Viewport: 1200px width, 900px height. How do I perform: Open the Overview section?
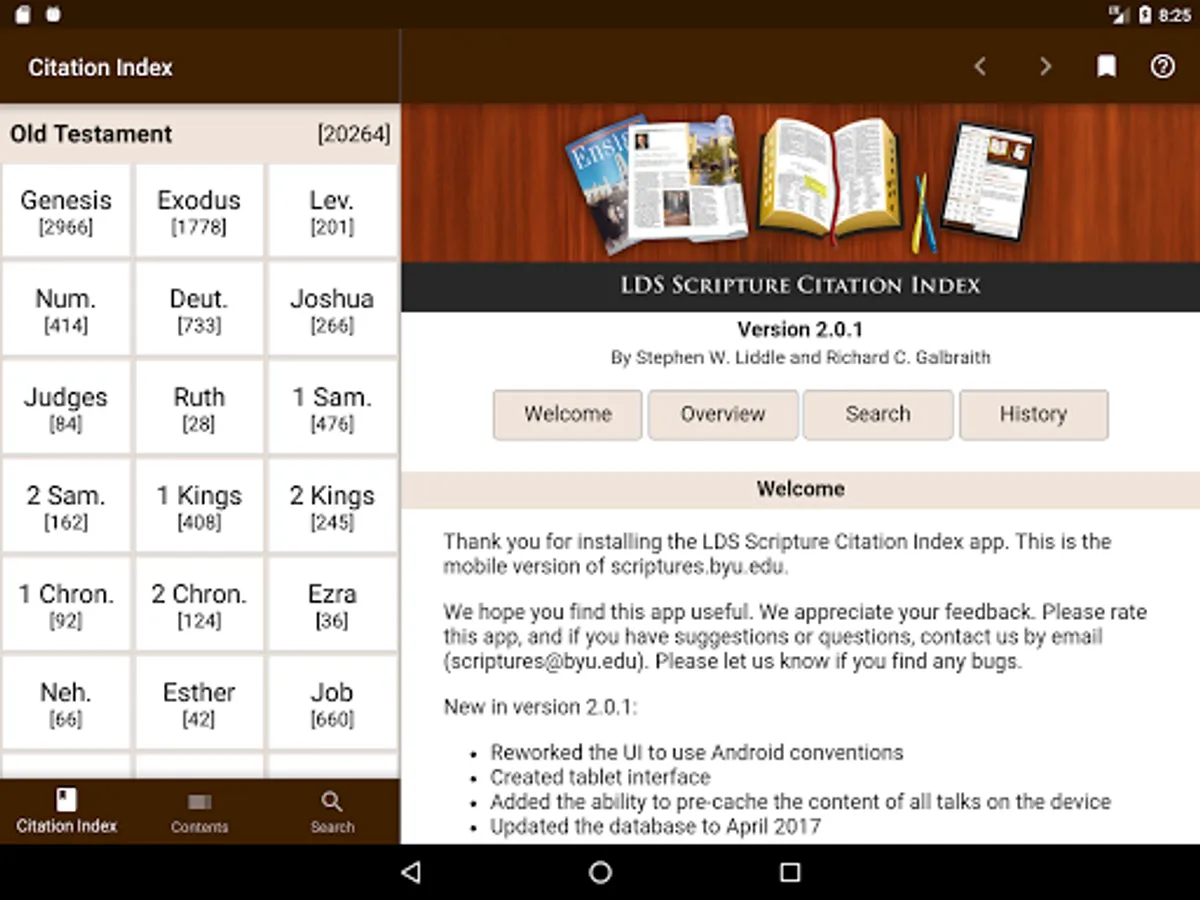click(x=722, y=414)
